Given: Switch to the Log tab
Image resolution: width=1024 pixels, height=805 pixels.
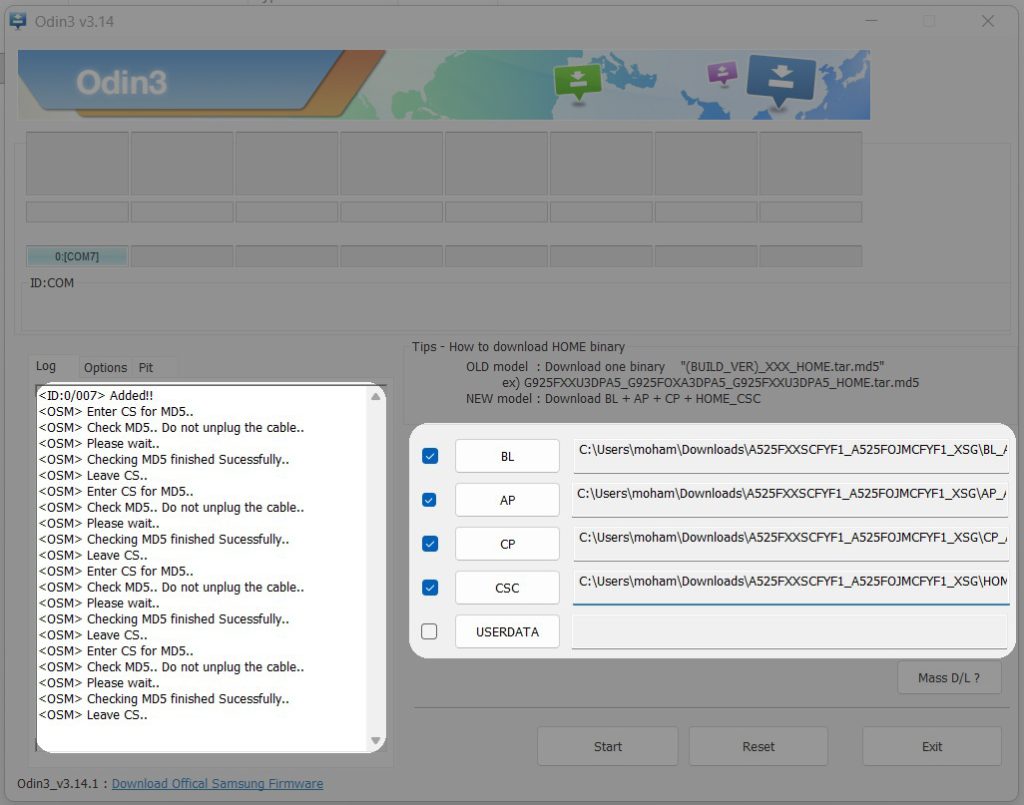Looking at the screenshot, I should (x=46, y=366).
